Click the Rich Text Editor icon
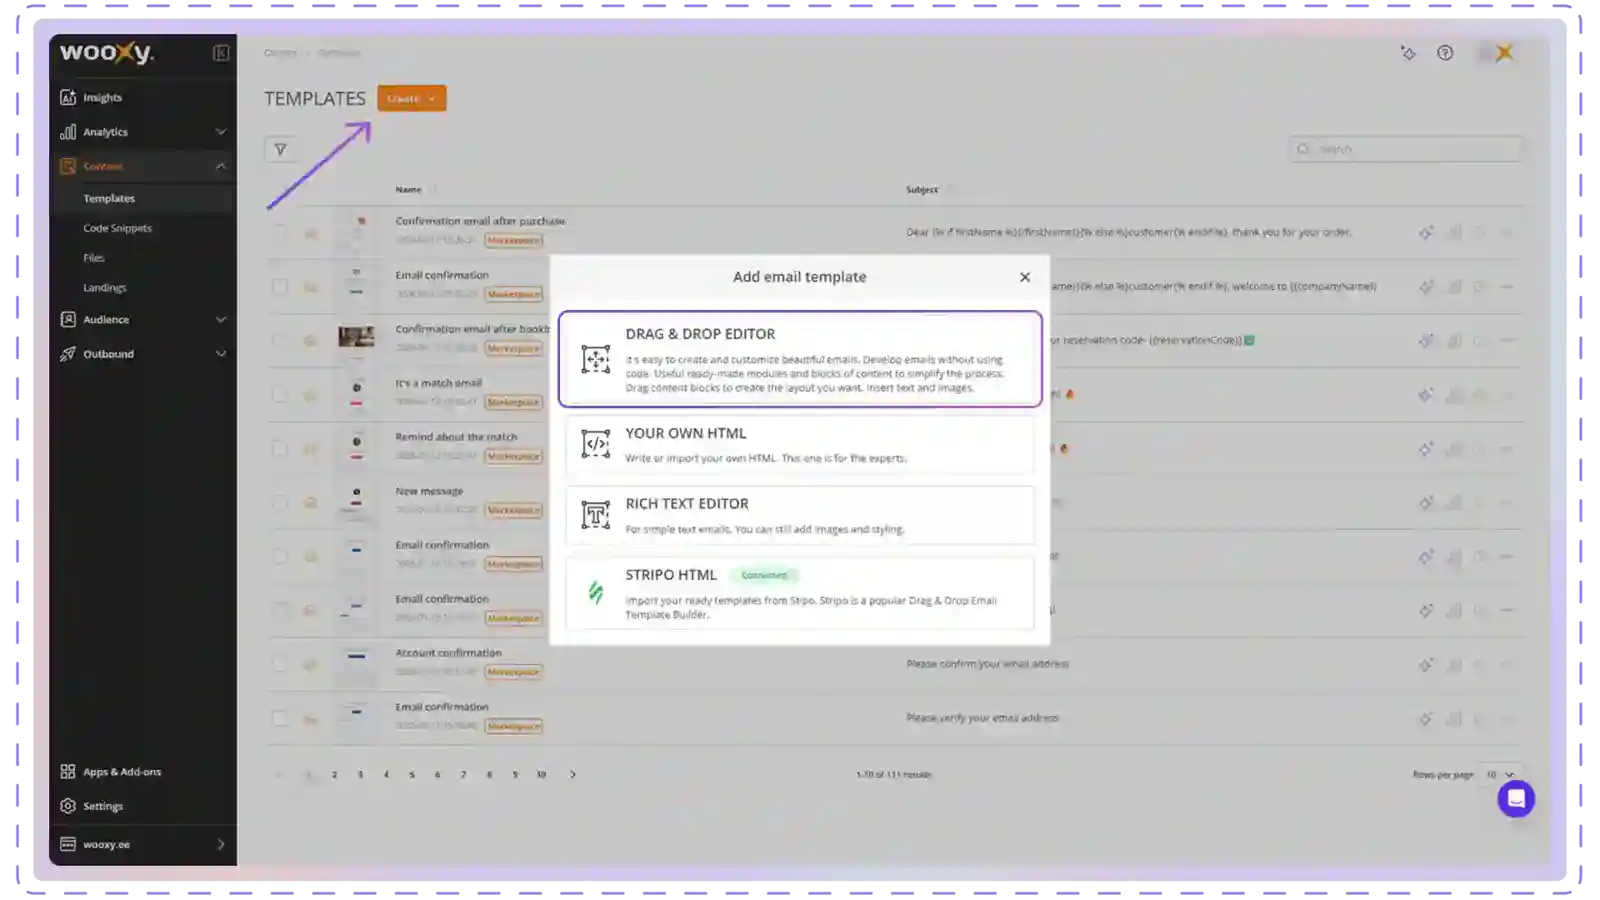 coord(596,515)
